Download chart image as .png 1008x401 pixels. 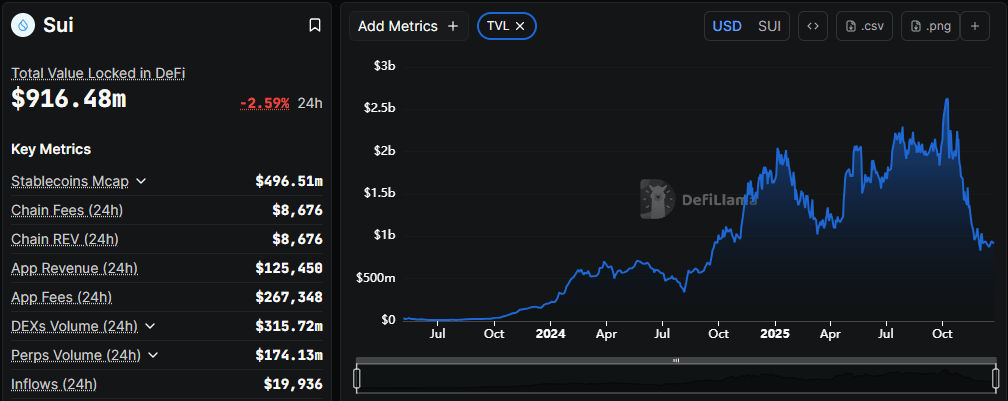coord(930,26)
